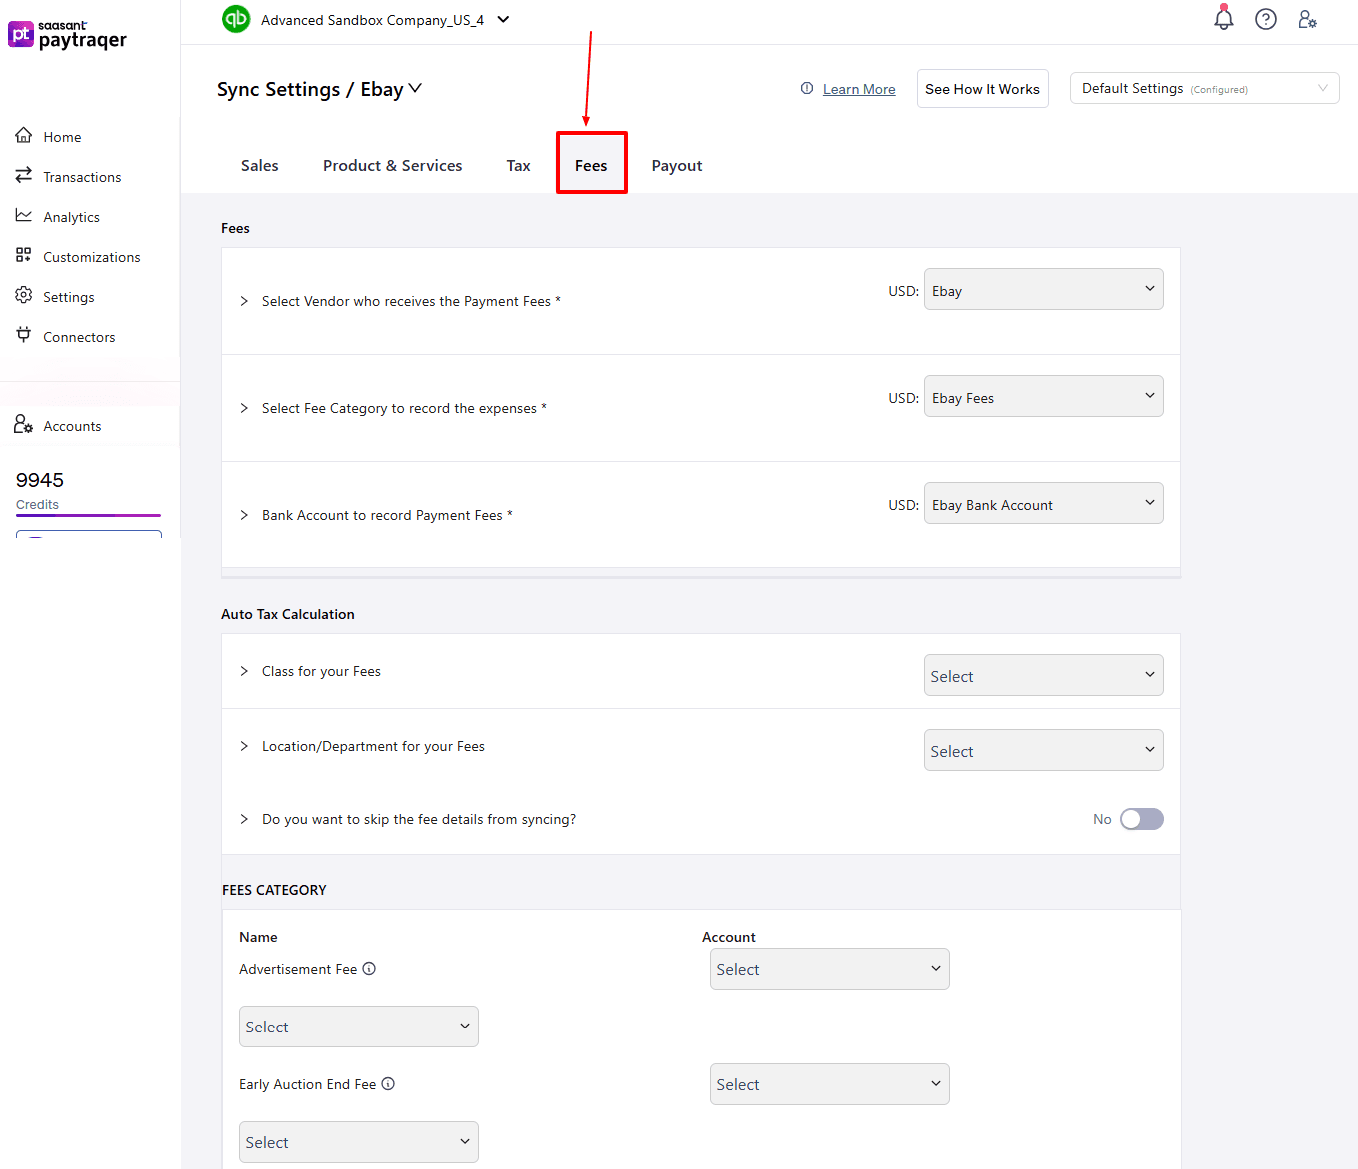The image size is (1358, 1169).
Task: Click the Advanced Sandbox Company_US_4 name
Action: pyautogui.click(x=372, y=20)
